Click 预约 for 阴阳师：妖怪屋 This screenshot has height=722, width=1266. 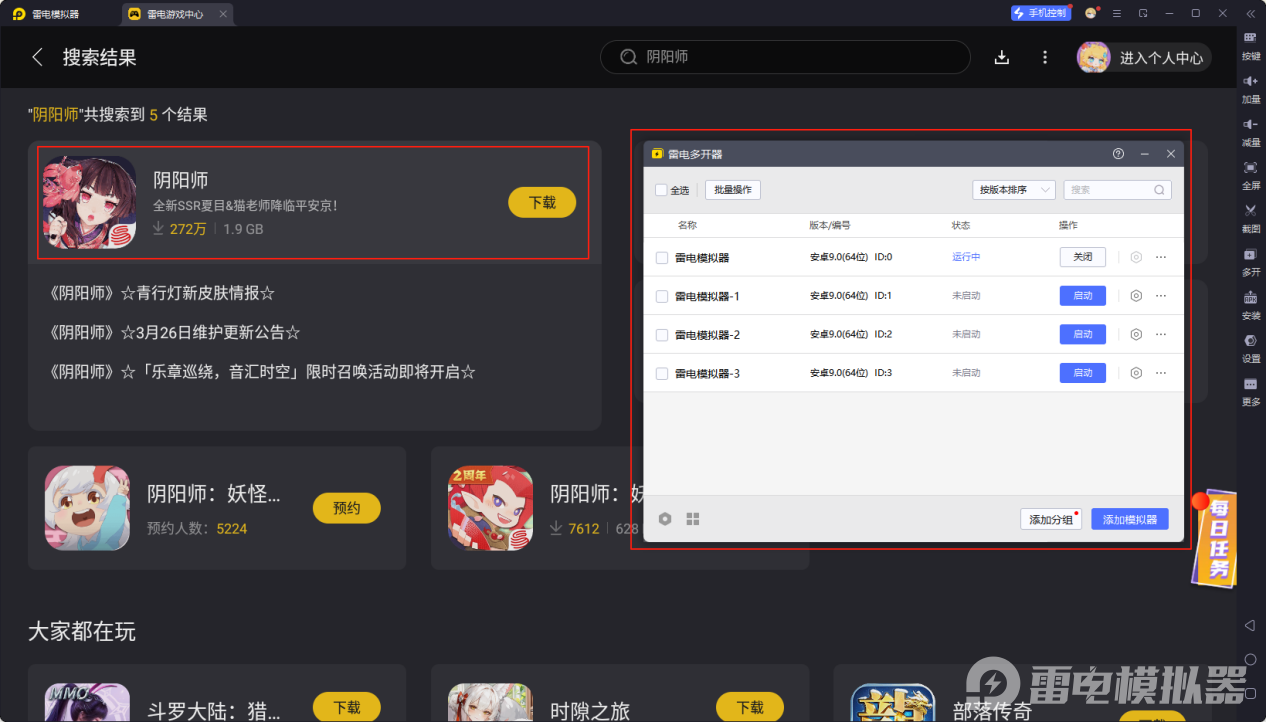(346, 508)
